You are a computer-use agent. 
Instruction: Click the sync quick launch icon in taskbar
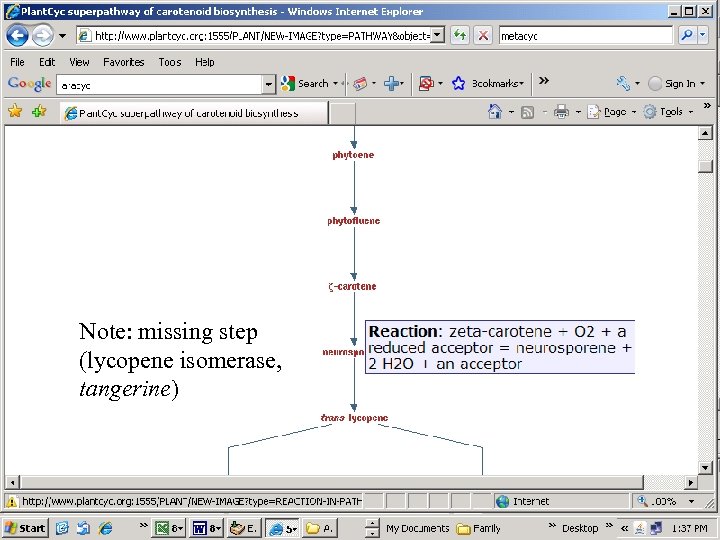click(x=84, y=528)
